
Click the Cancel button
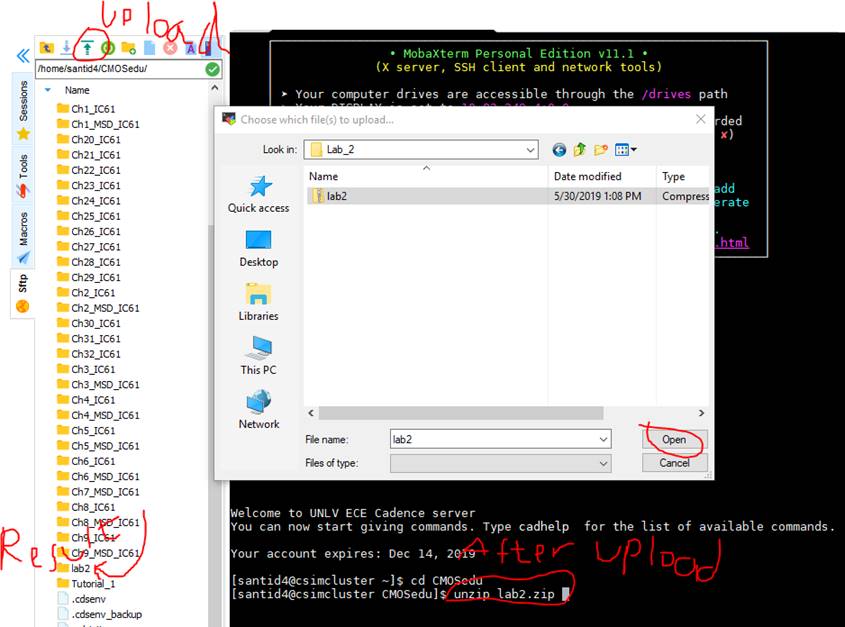[674, 463]
